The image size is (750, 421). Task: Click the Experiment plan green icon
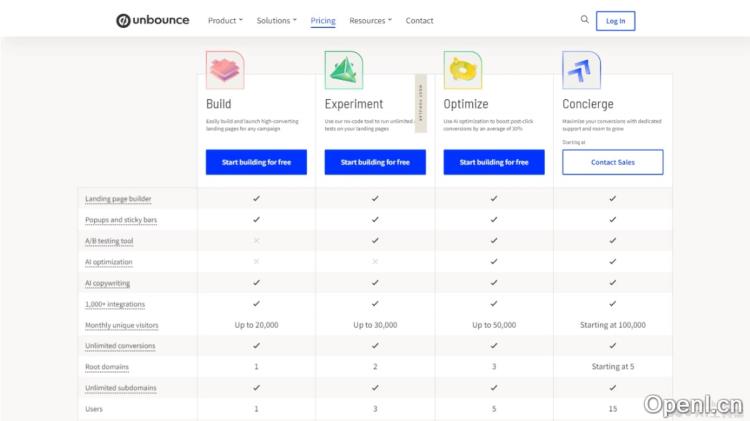pyautogui.click(x=343, y=70)
